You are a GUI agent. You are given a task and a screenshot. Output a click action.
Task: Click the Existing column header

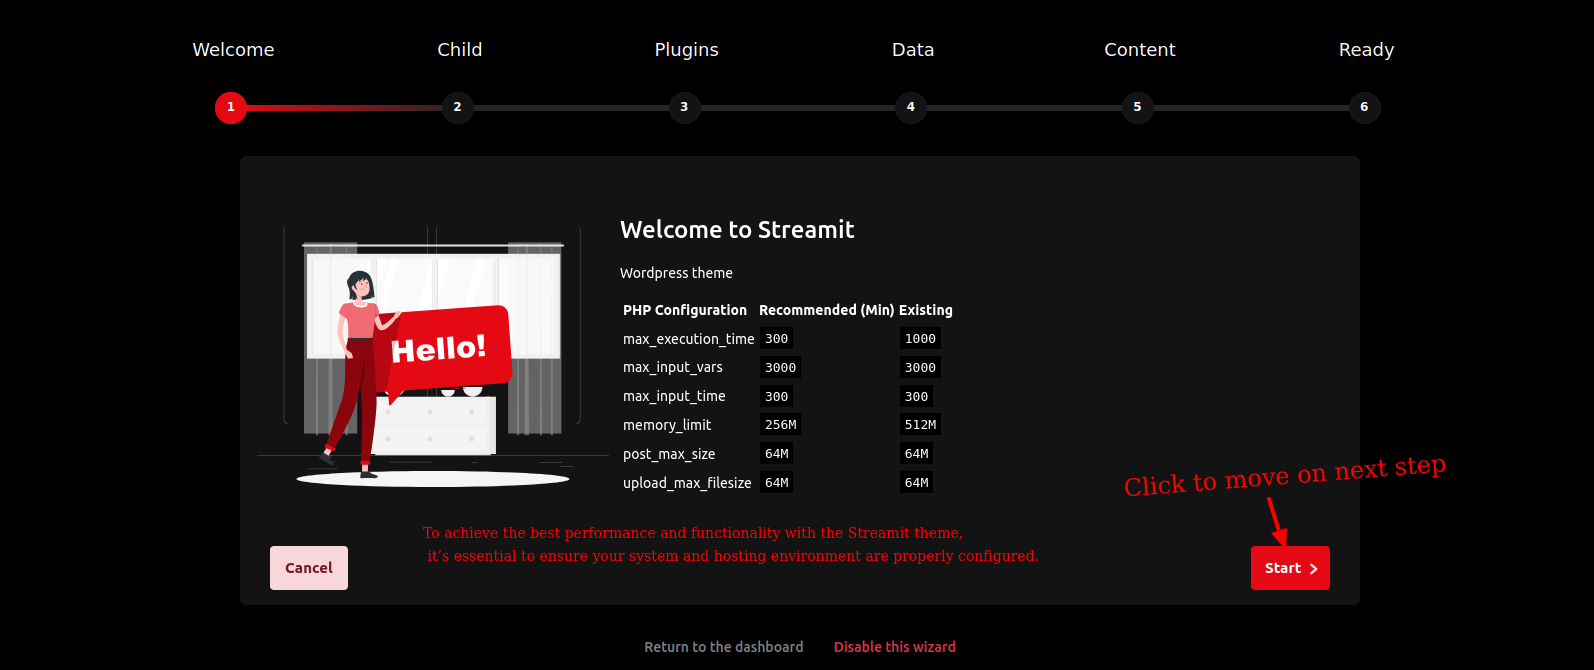point(926,310)
